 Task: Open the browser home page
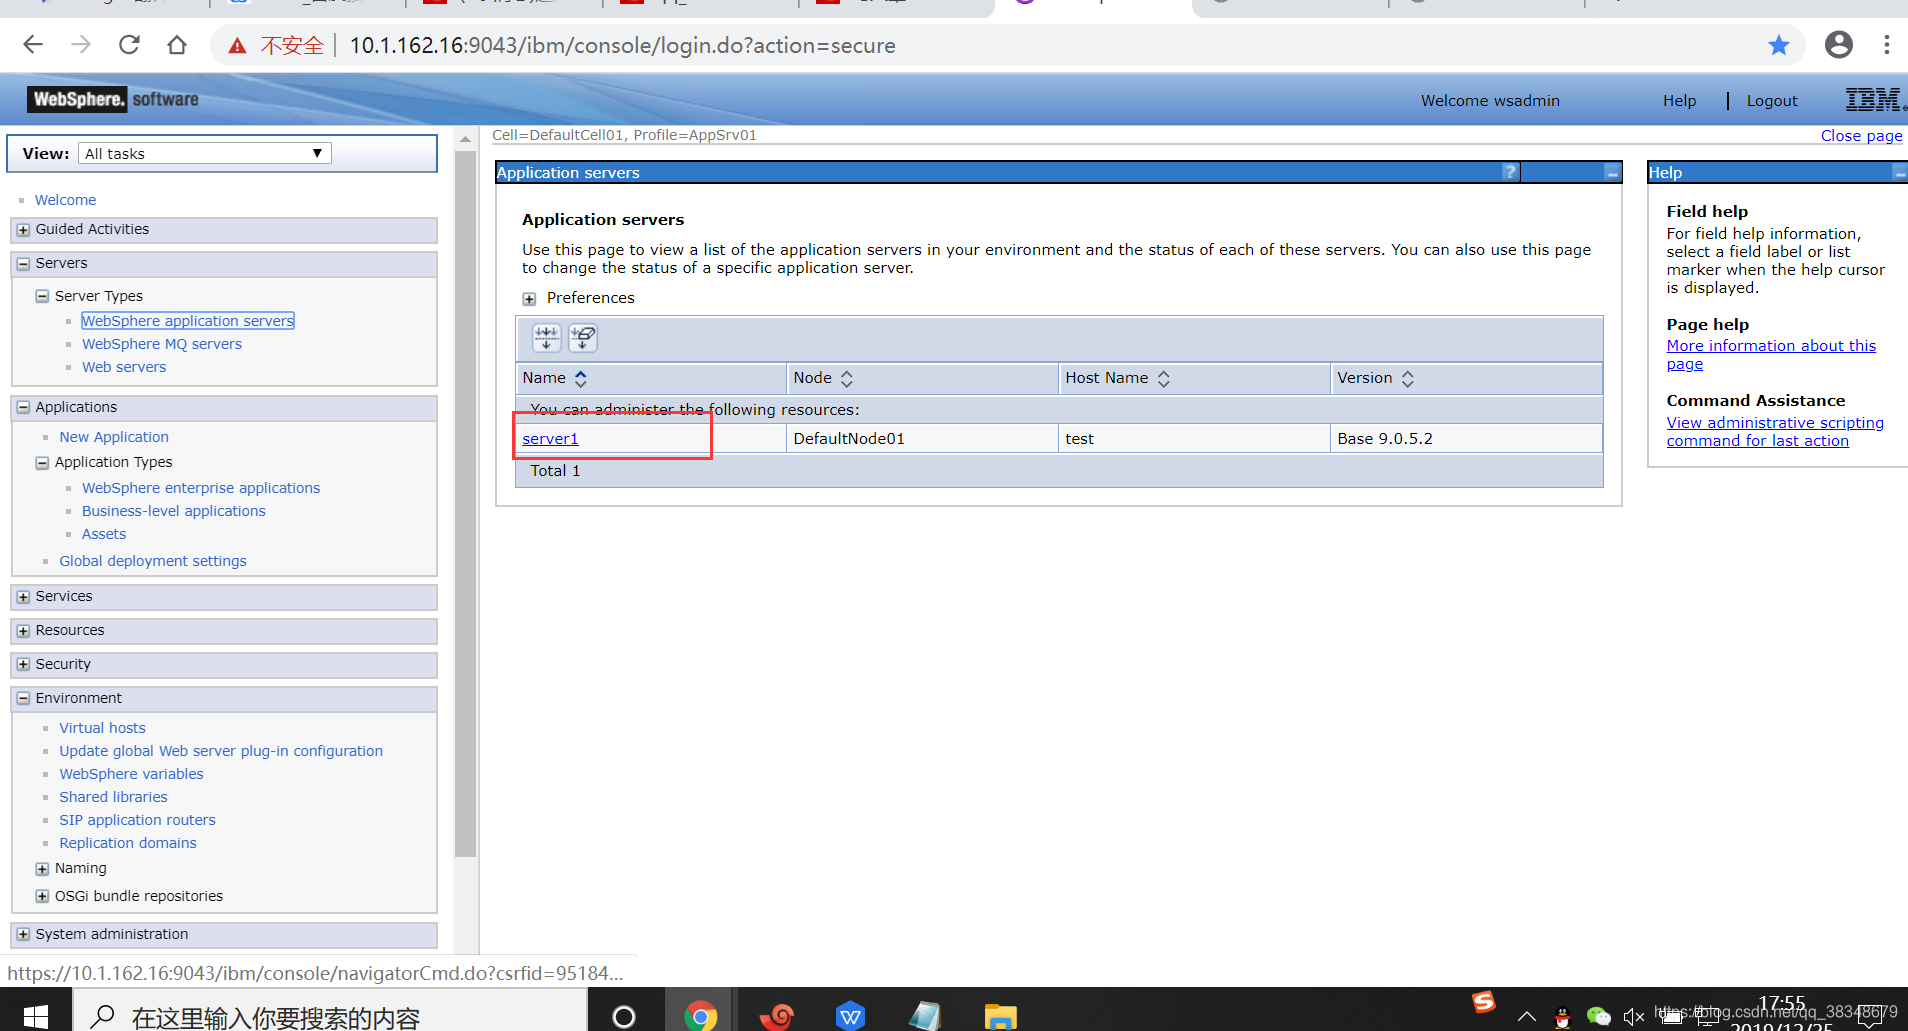[x=177, y=45]
